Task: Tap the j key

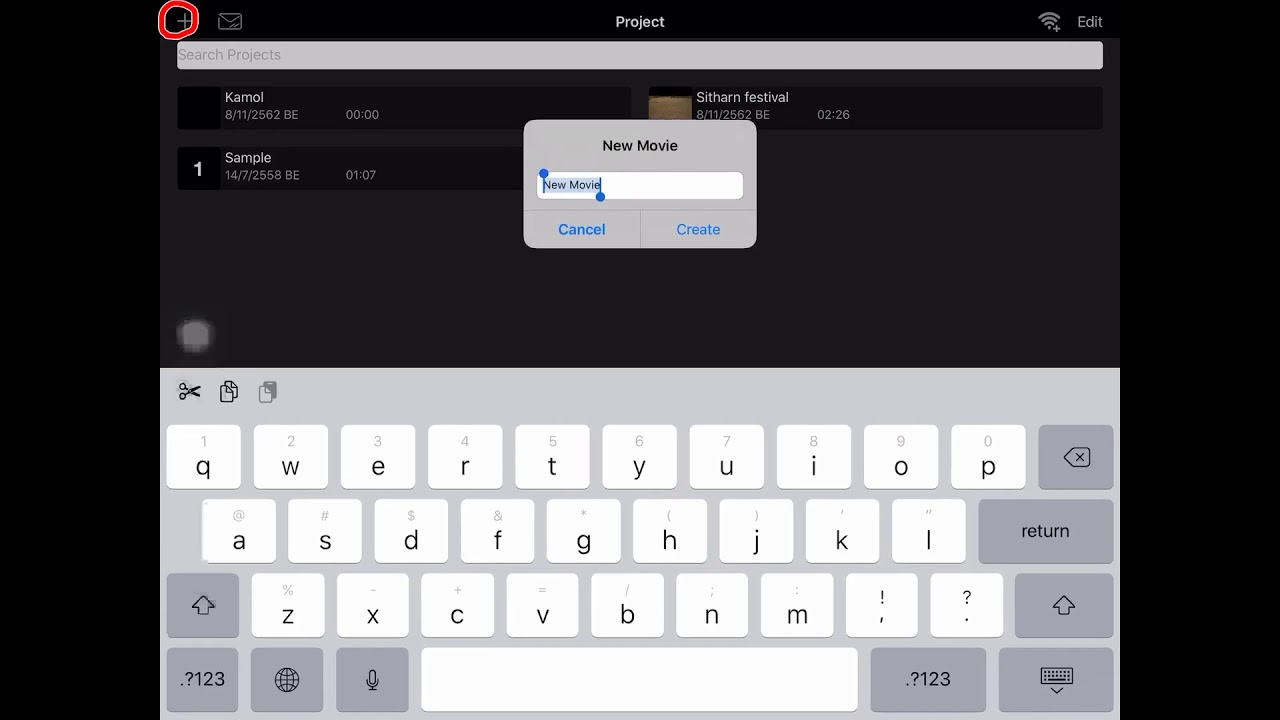Action: point(756,531)
